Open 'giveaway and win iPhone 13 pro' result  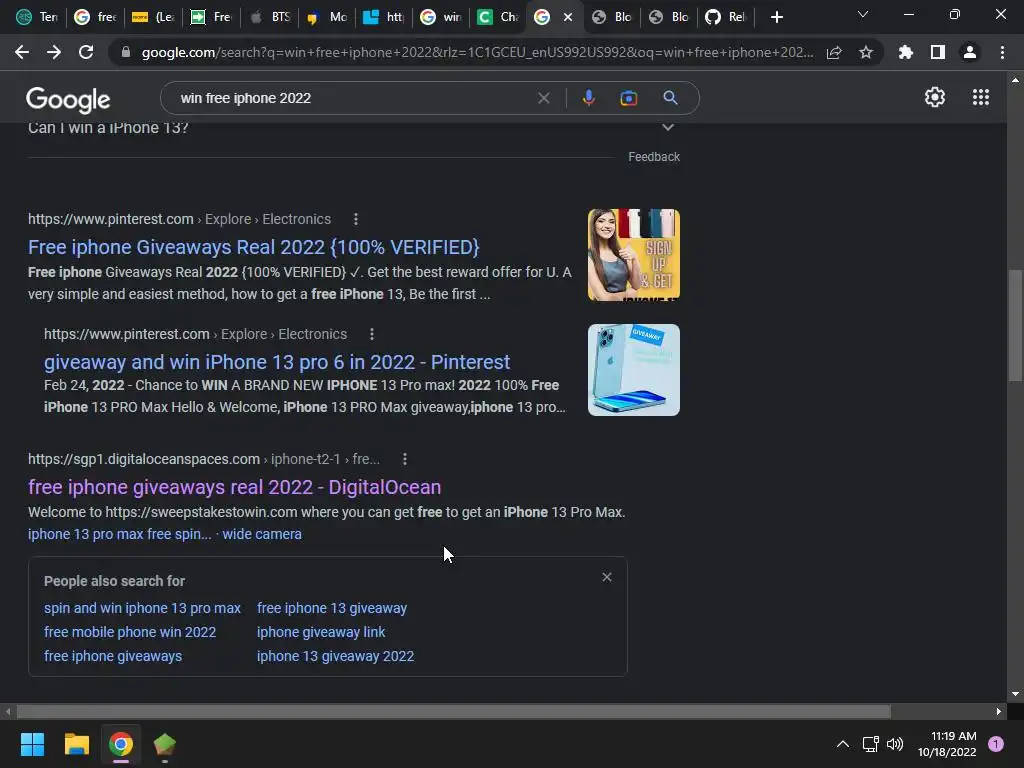[x=277, y=362]
